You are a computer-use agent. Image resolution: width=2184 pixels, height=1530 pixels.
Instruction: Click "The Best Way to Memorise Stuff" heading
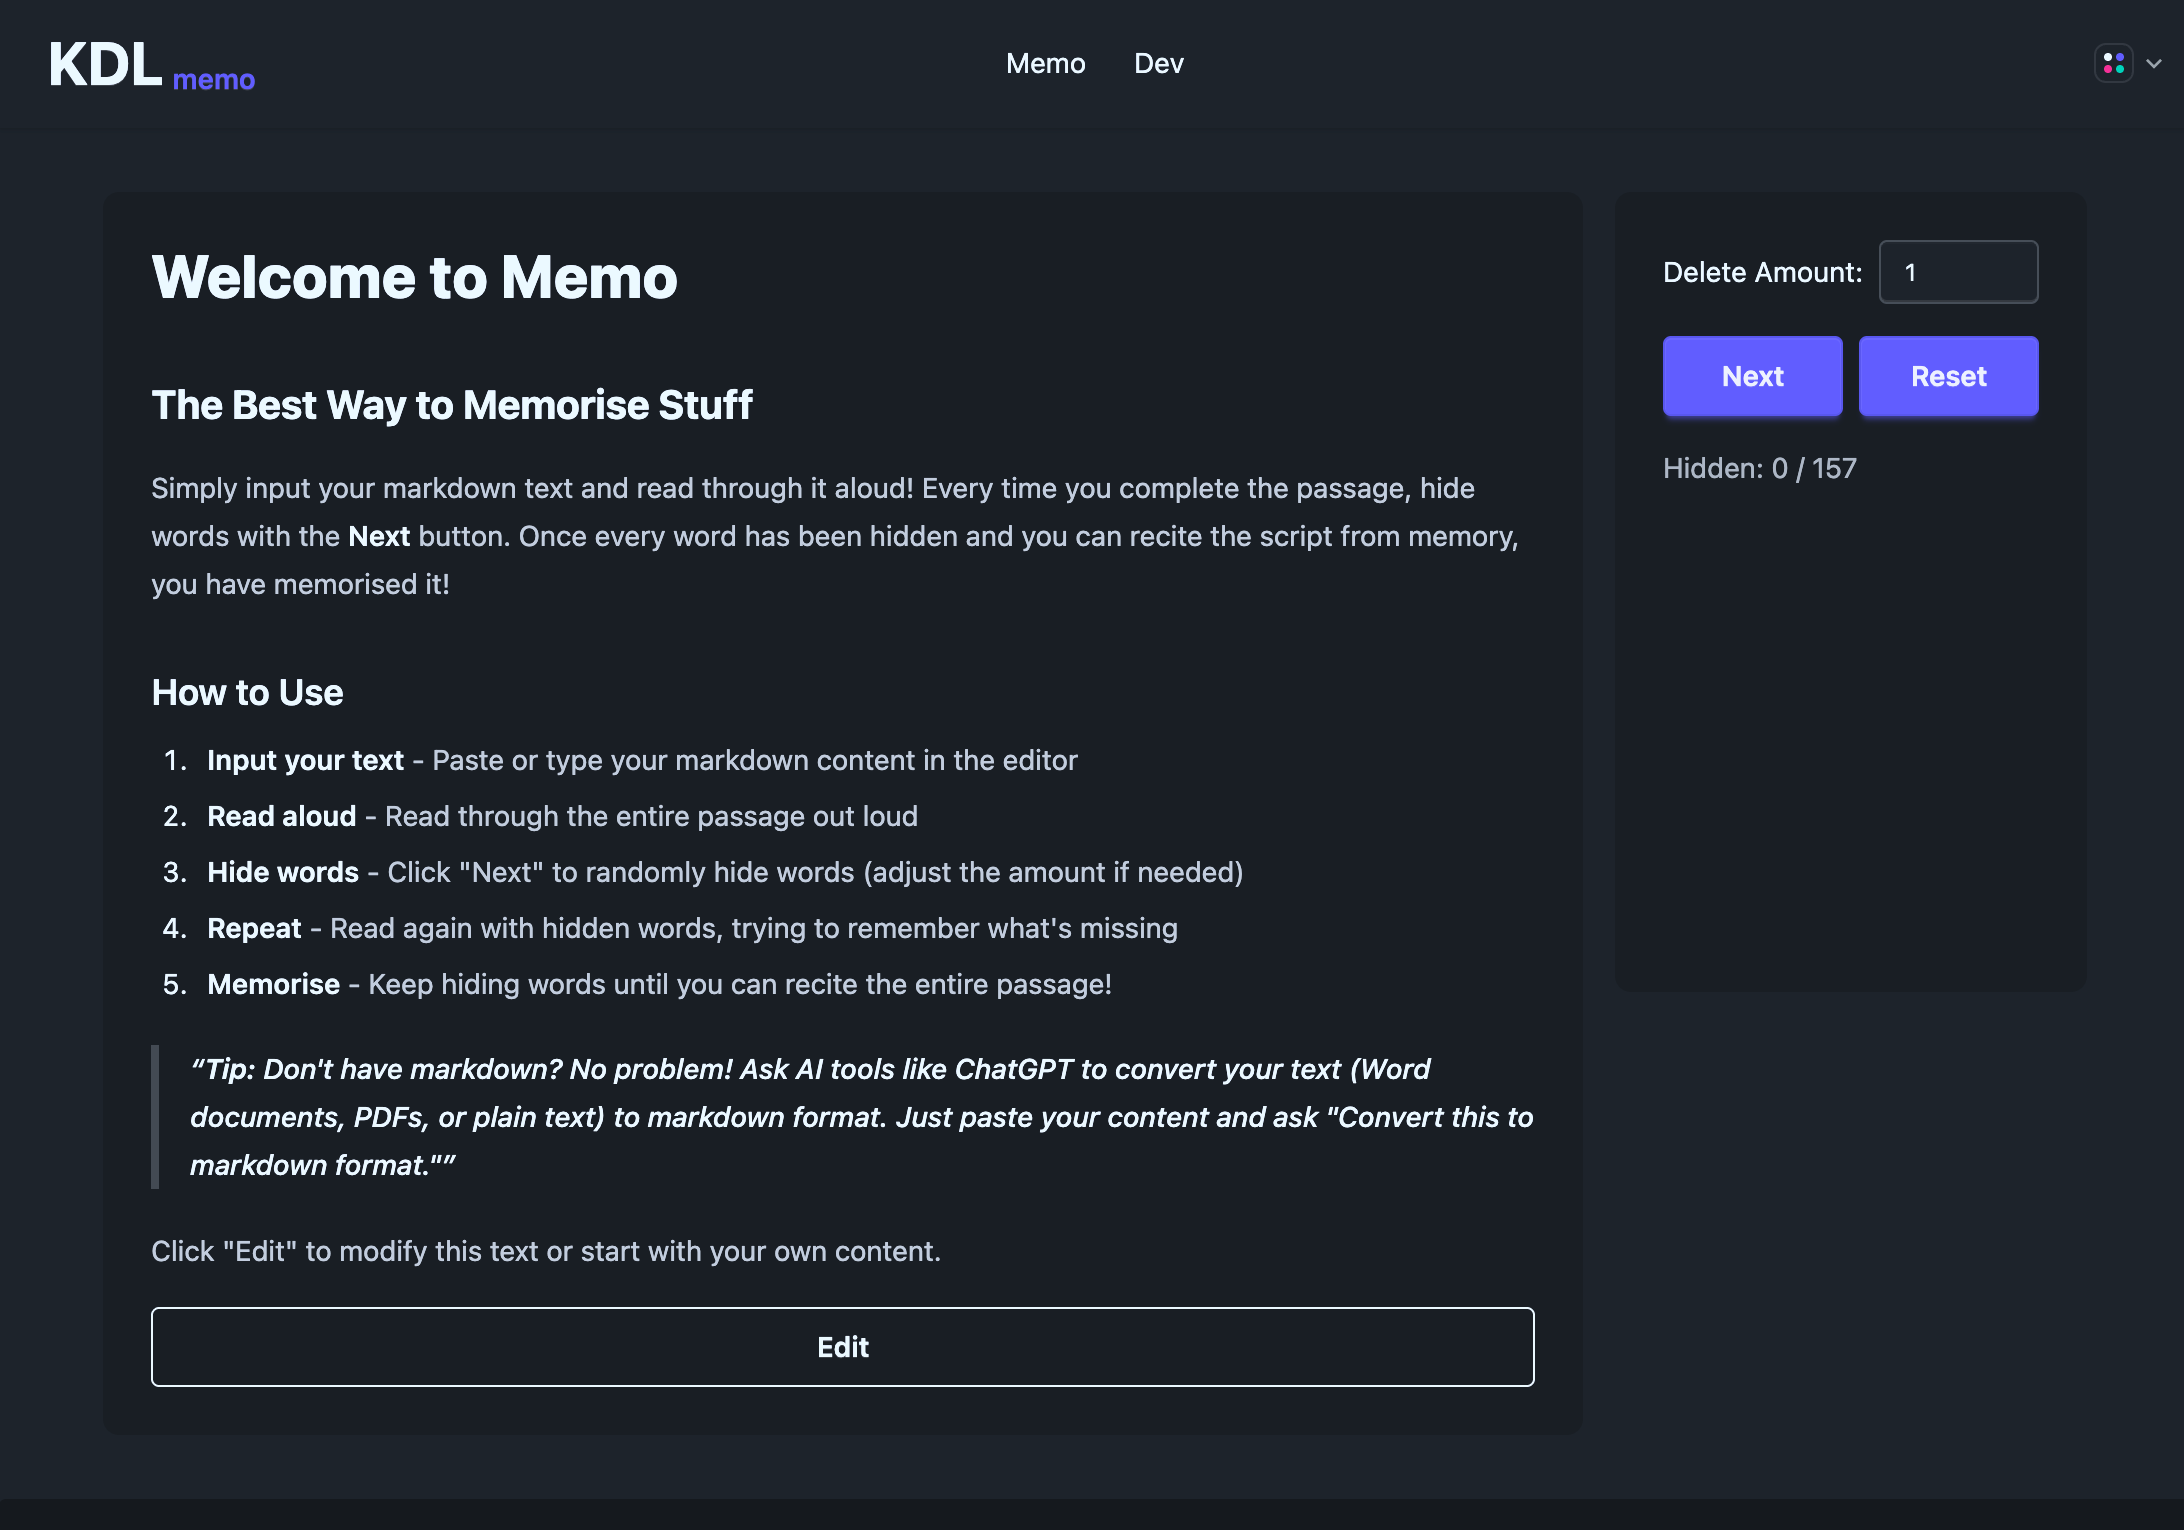click(451, 405)
